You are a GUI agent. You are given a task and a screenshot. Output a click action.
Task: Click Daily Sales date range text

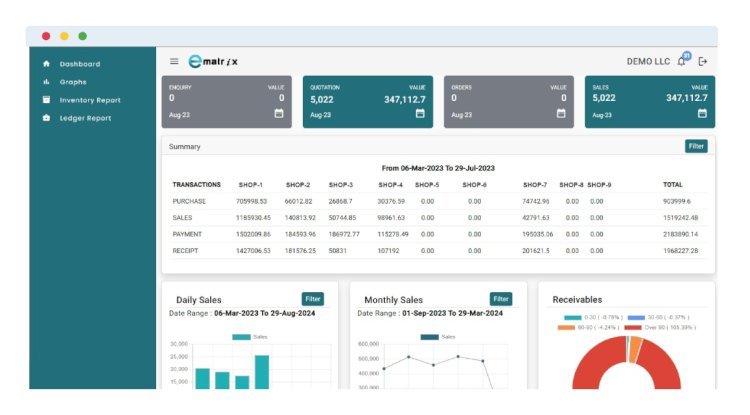coord(242,313)
